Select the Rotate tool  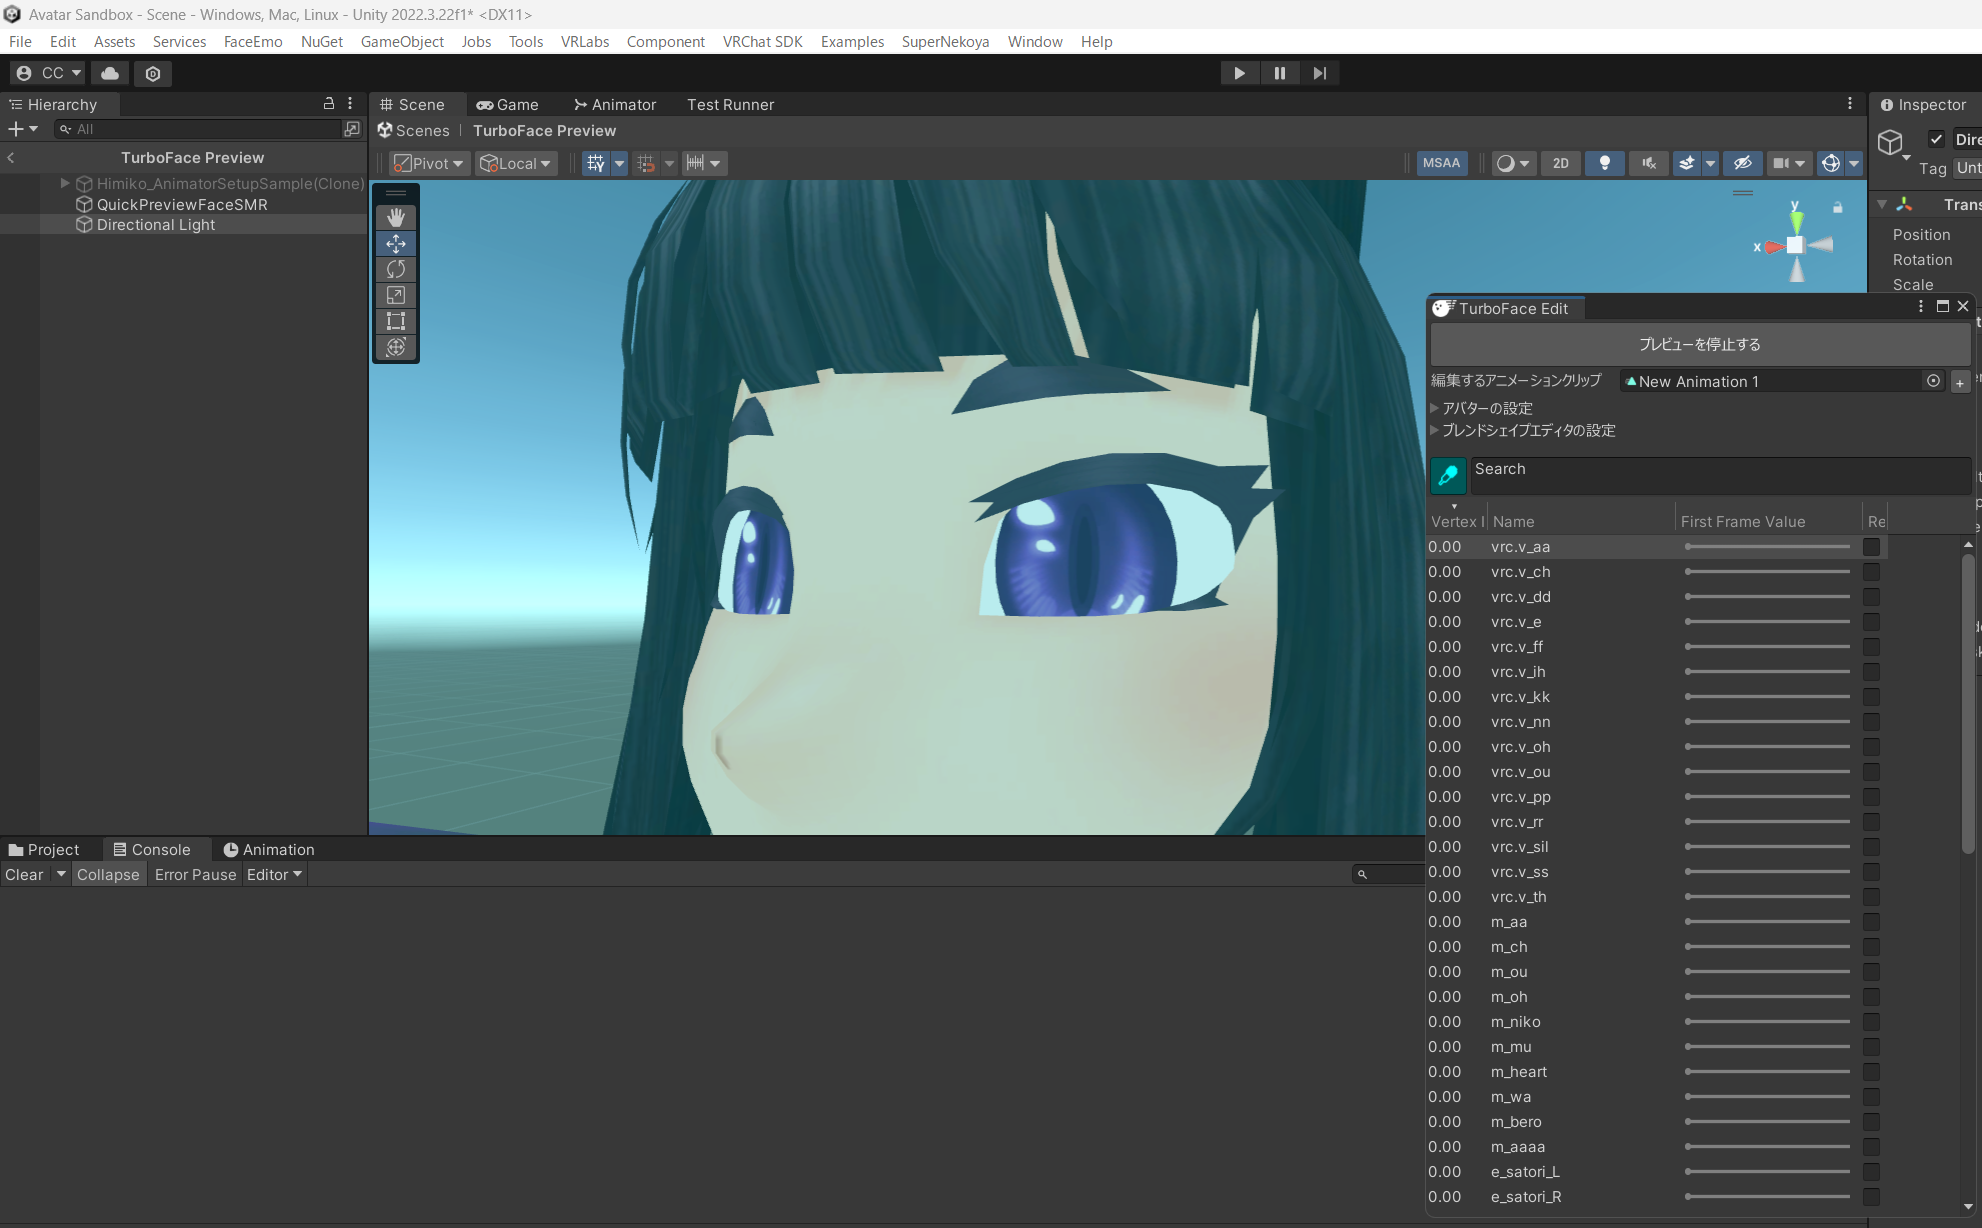(396, 270)
